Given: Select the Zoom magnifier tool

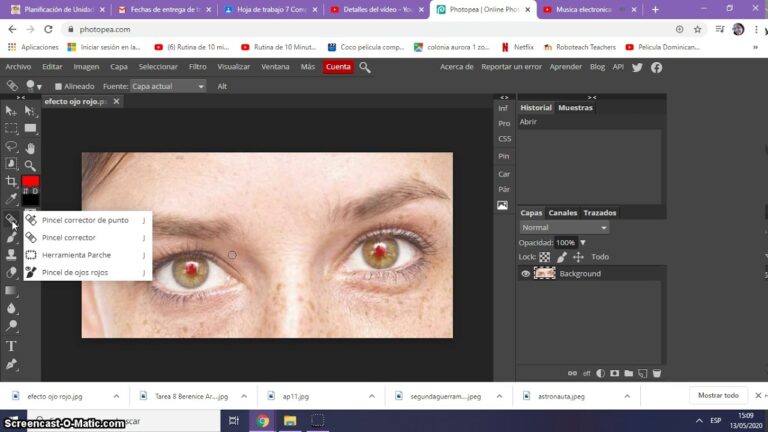Looking at the screenshot, I should coord(30,166).
